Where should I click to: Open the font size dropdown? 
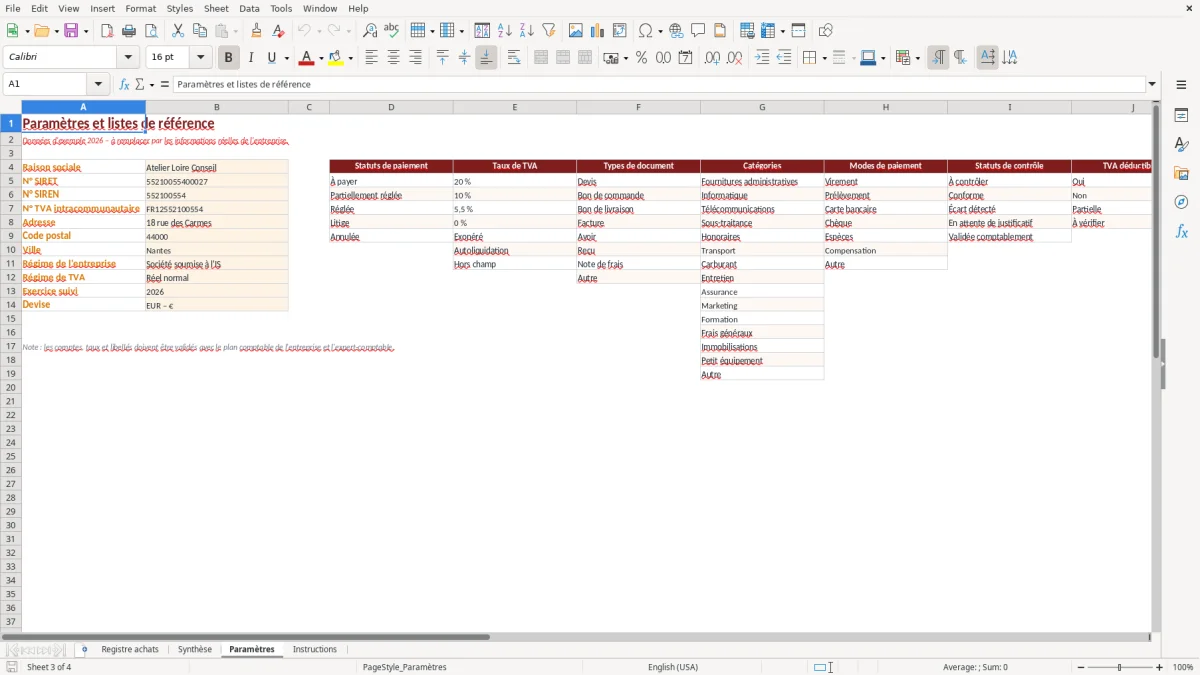click(200, 58)
